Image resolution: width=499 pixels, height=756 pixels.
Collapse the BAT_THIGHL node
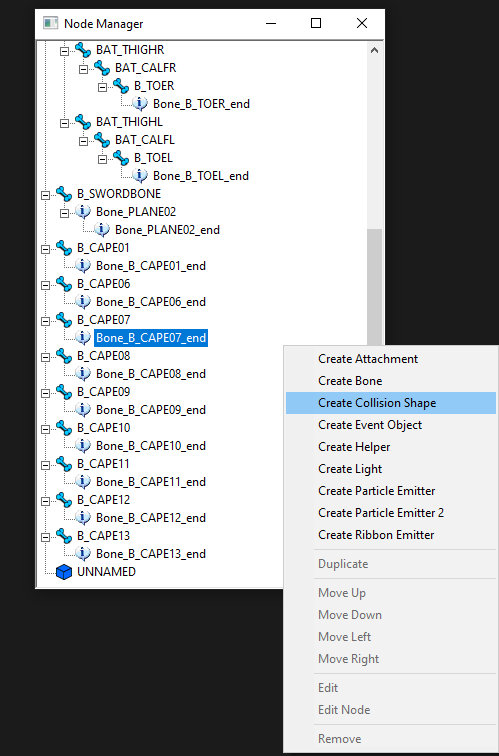[64, 123]
